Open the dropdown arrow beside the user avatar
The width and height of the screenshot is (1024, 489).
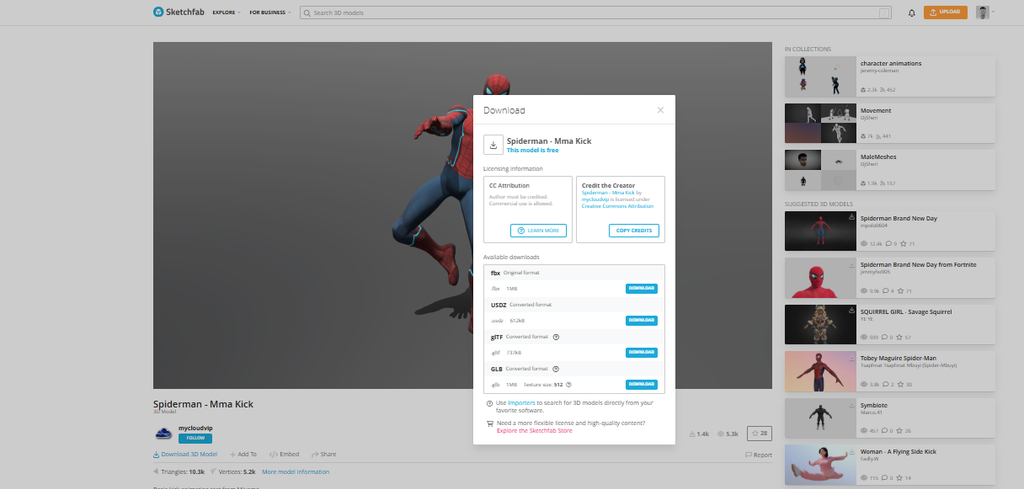coord(993,12)
